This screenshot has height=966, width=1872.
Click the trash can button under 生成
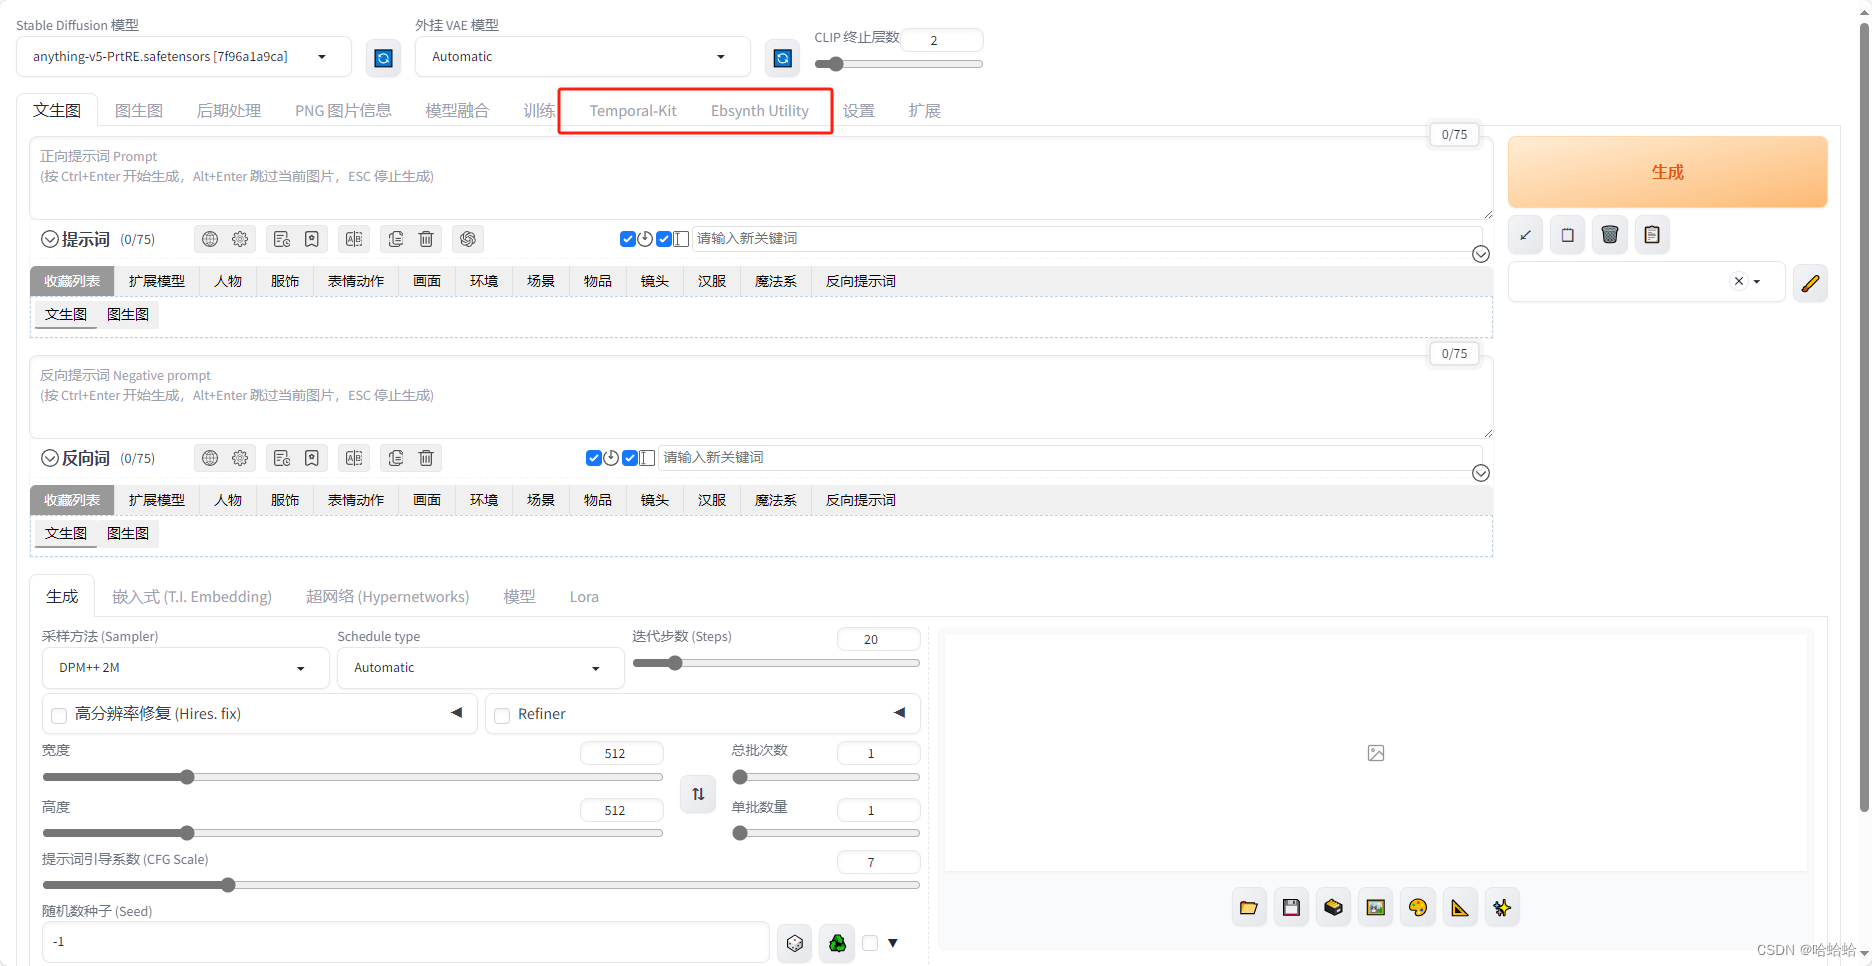[1610, 235]
